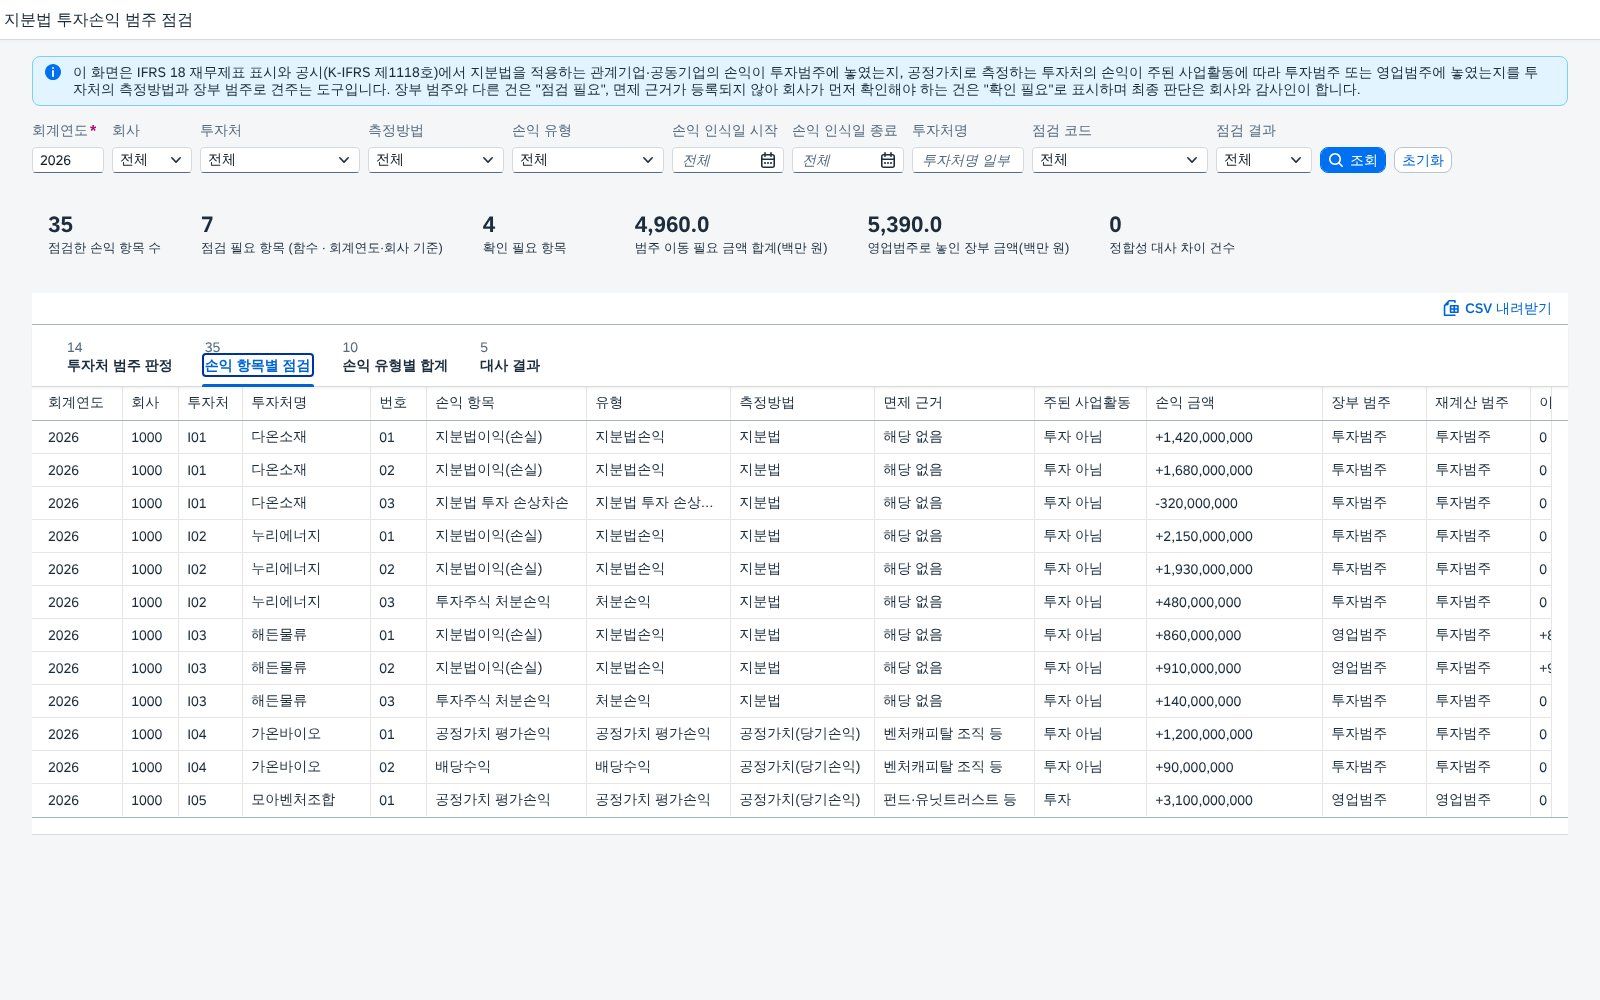1600x1000 pixels.
Task: Click the 점검 필요 항목 count 7
Action: [207, 225]
